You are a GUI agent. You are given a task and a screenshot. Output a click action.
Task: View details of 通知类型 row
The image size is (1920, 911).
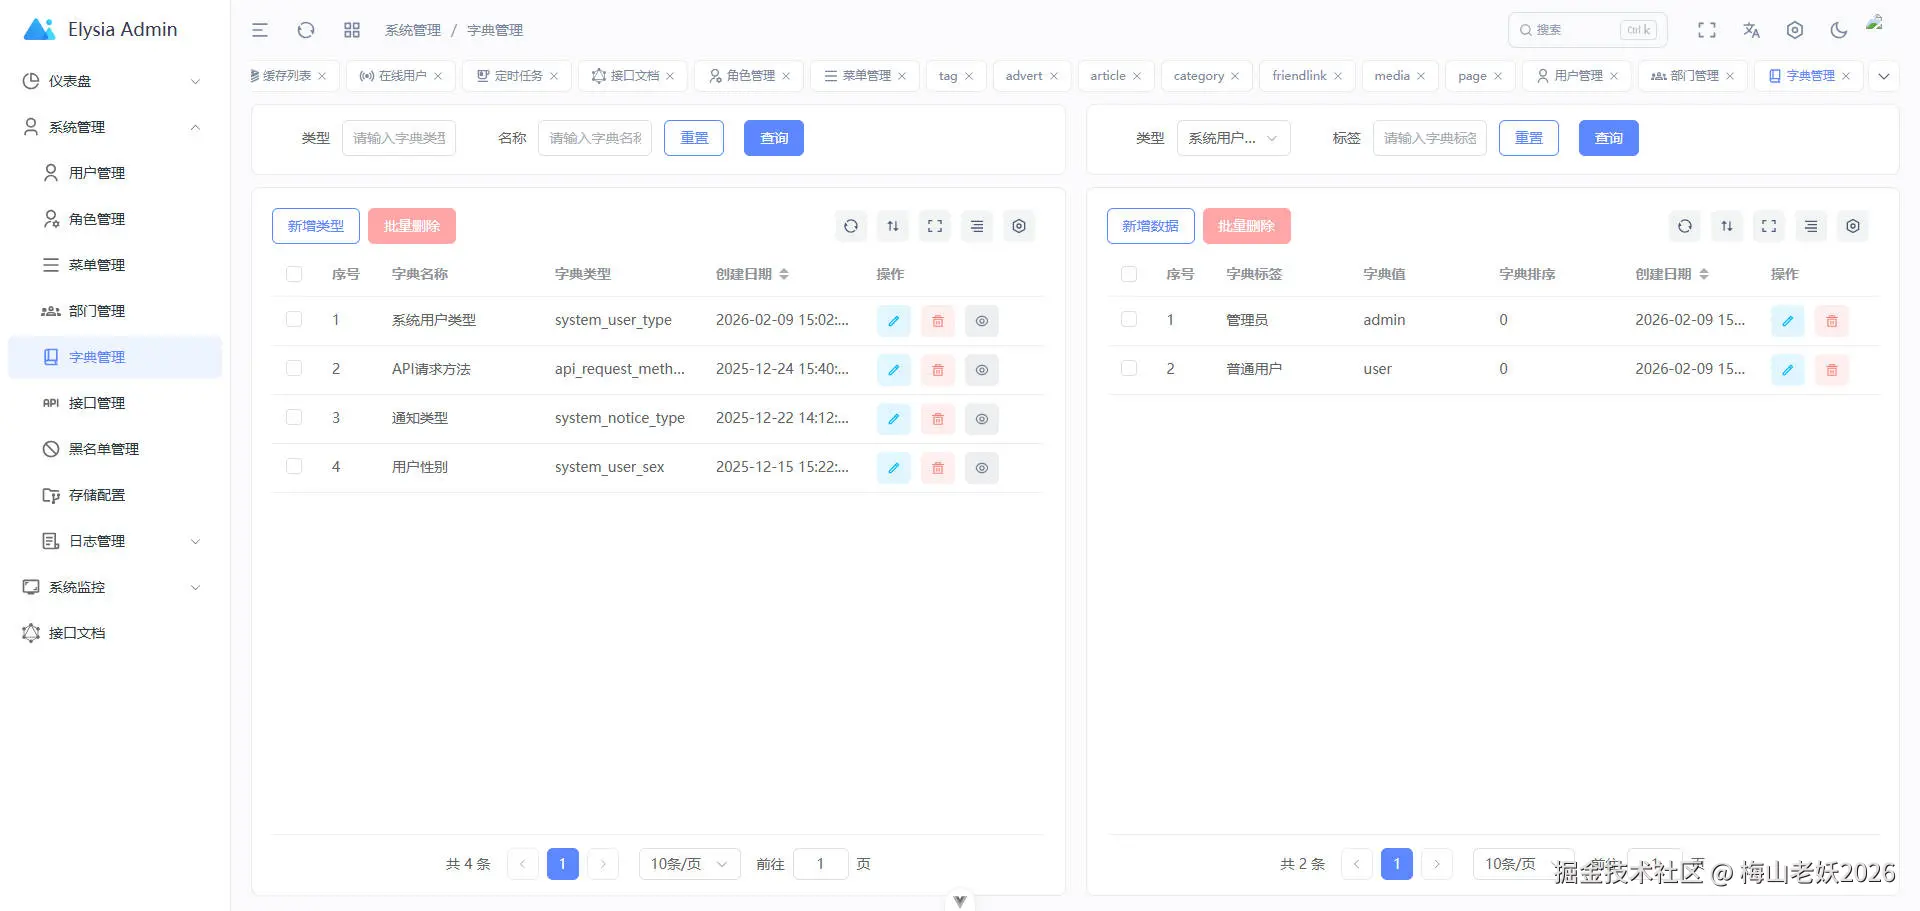pos(982,419)
